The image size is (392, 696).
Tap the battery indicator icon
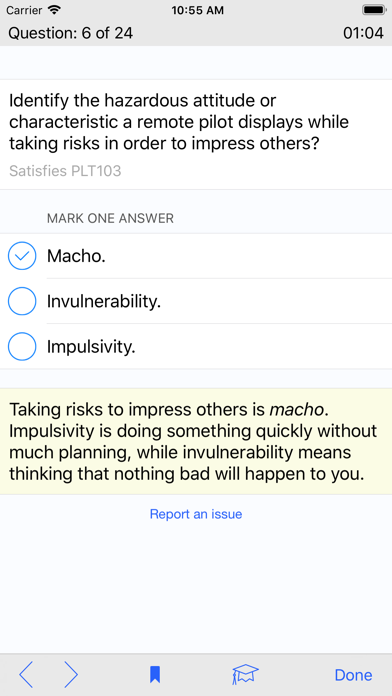click(373, 10)
